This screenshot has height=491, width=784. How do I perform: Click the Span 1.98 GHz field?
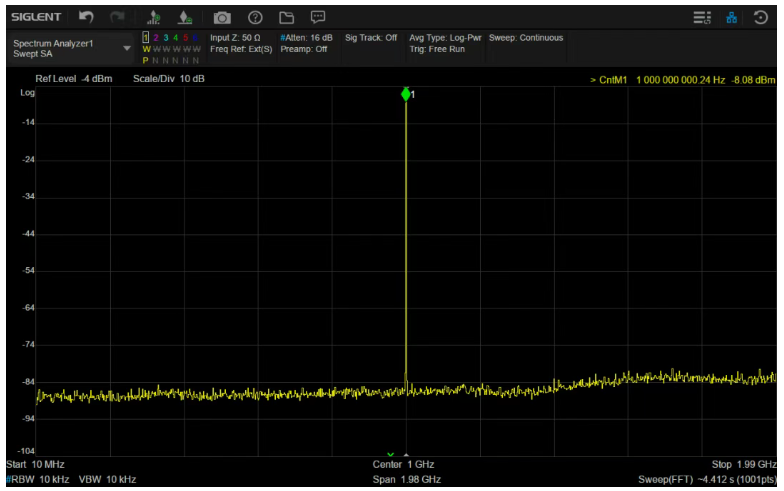pyautogui.click(x=406, y=480)
